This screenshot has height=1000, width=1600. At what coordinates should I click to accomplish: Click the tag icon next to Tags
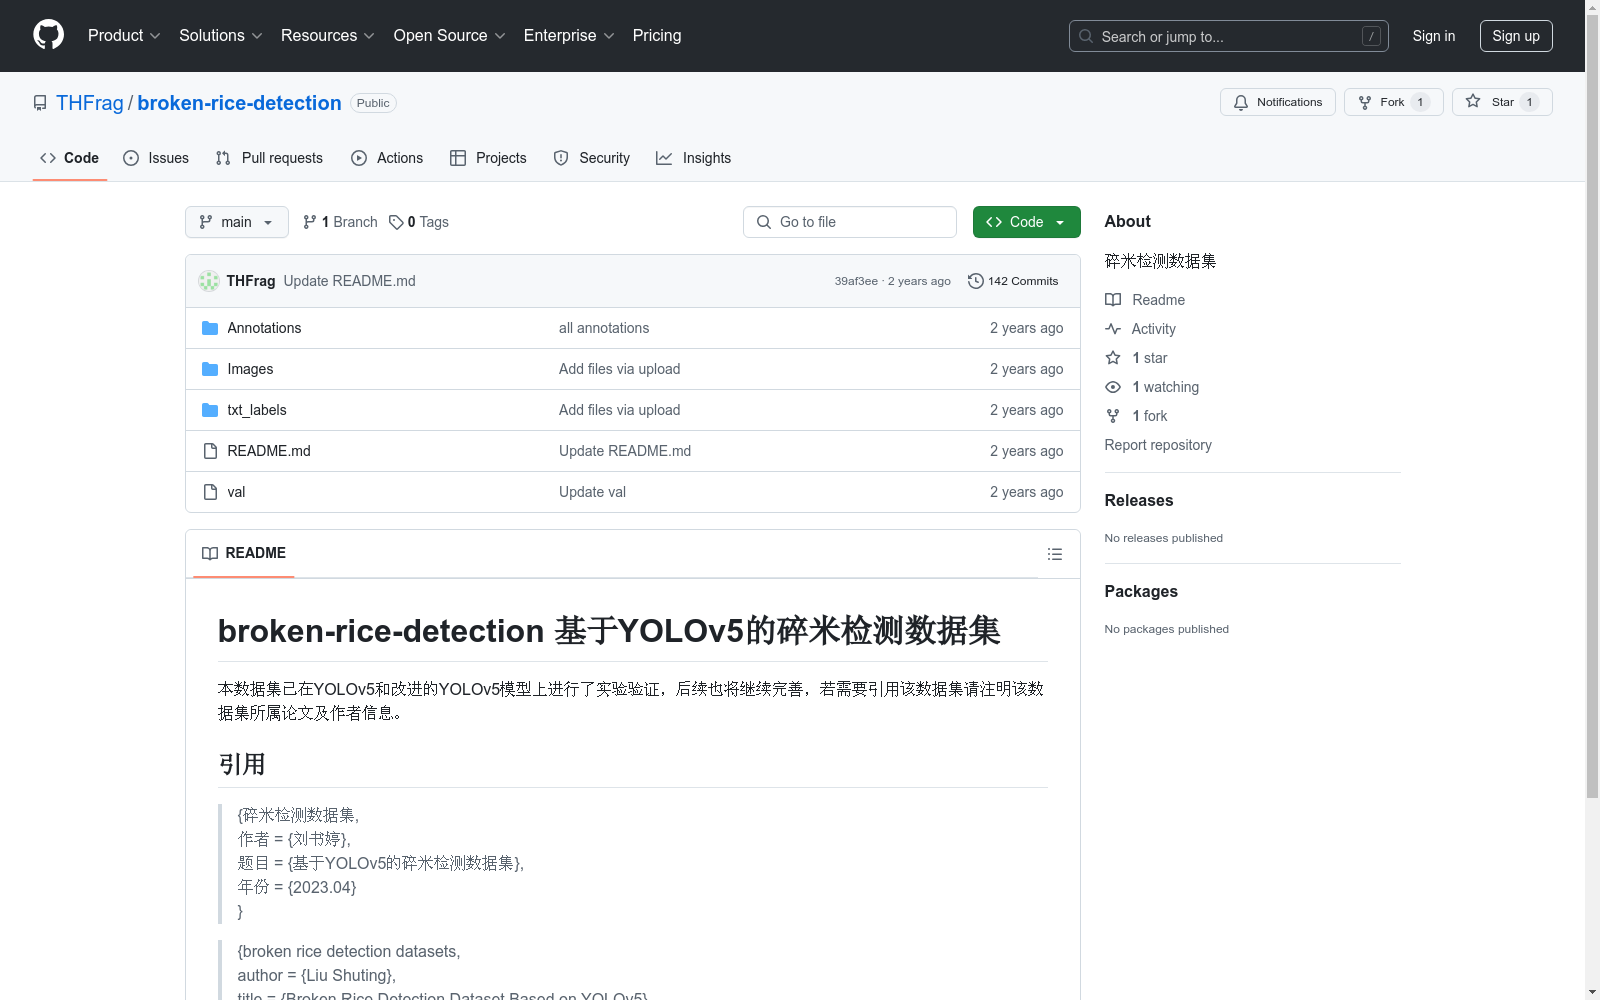tap(396, 222)
